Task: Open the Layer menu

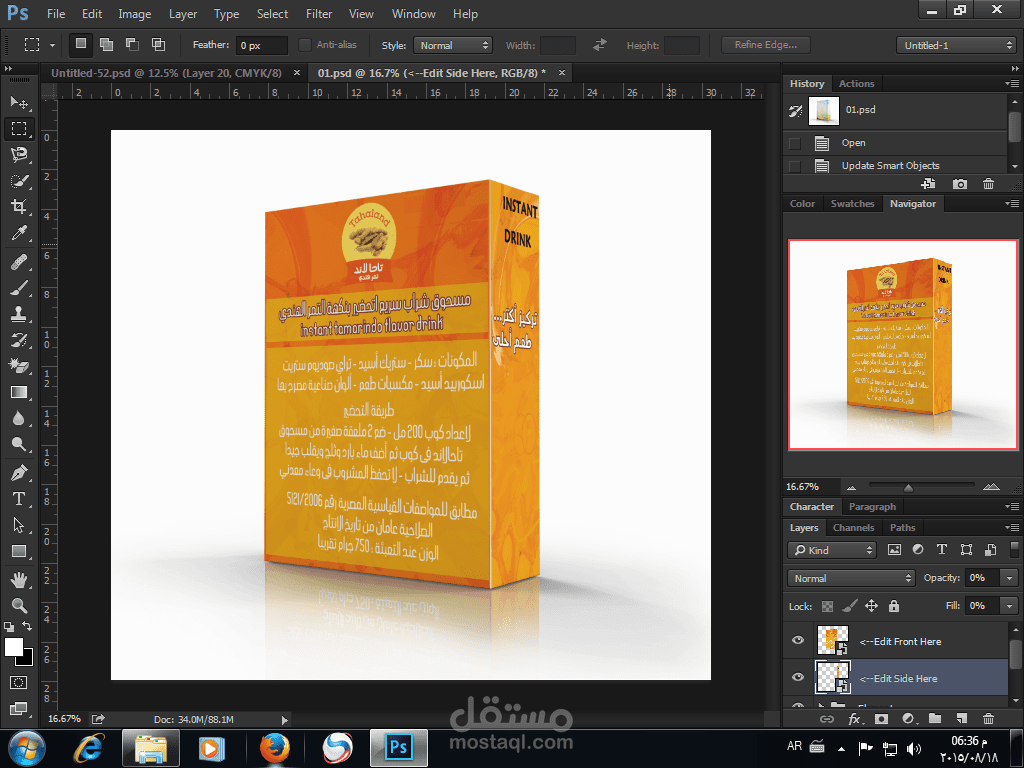Action: pyautogui.click(x=183, y=14)
